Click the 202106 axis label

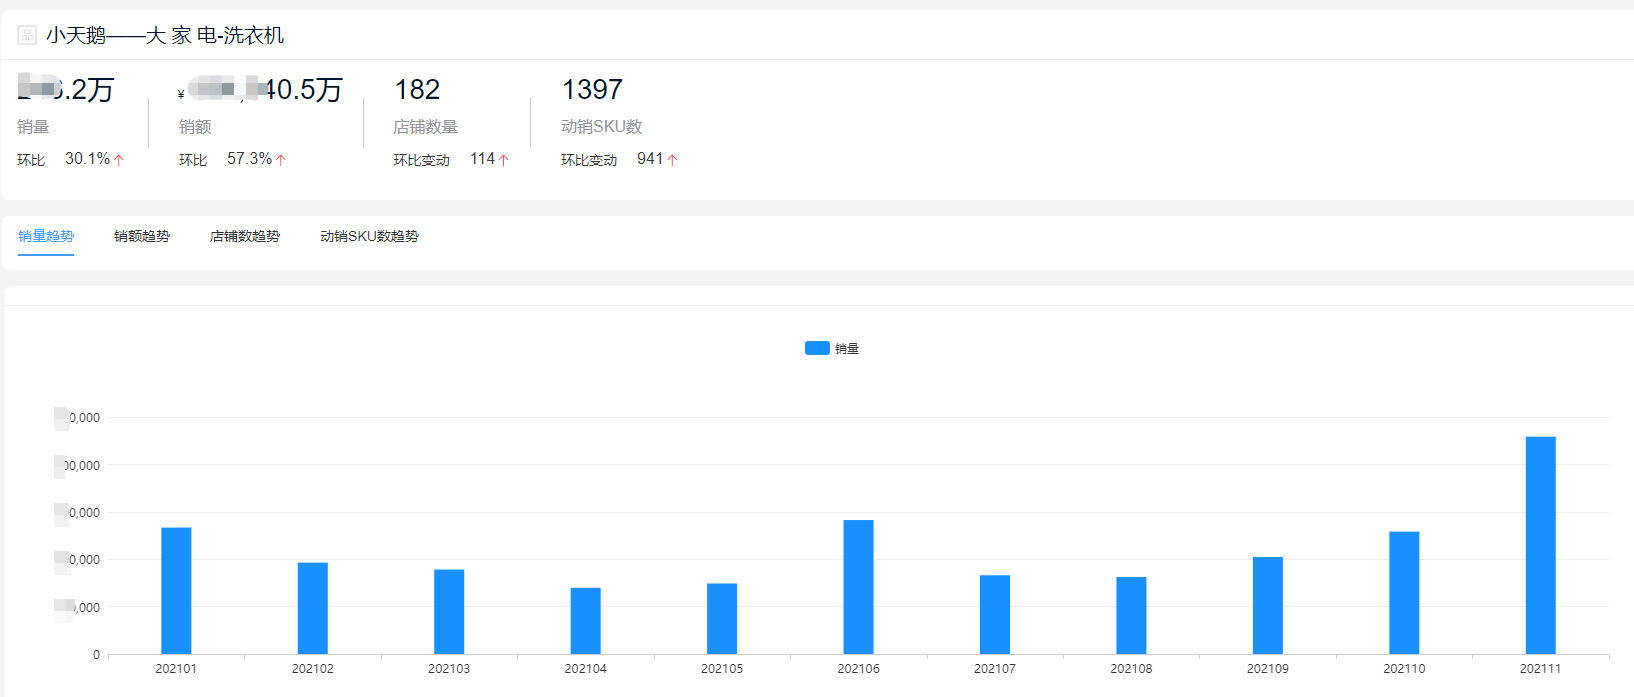(x=858, y=669)
